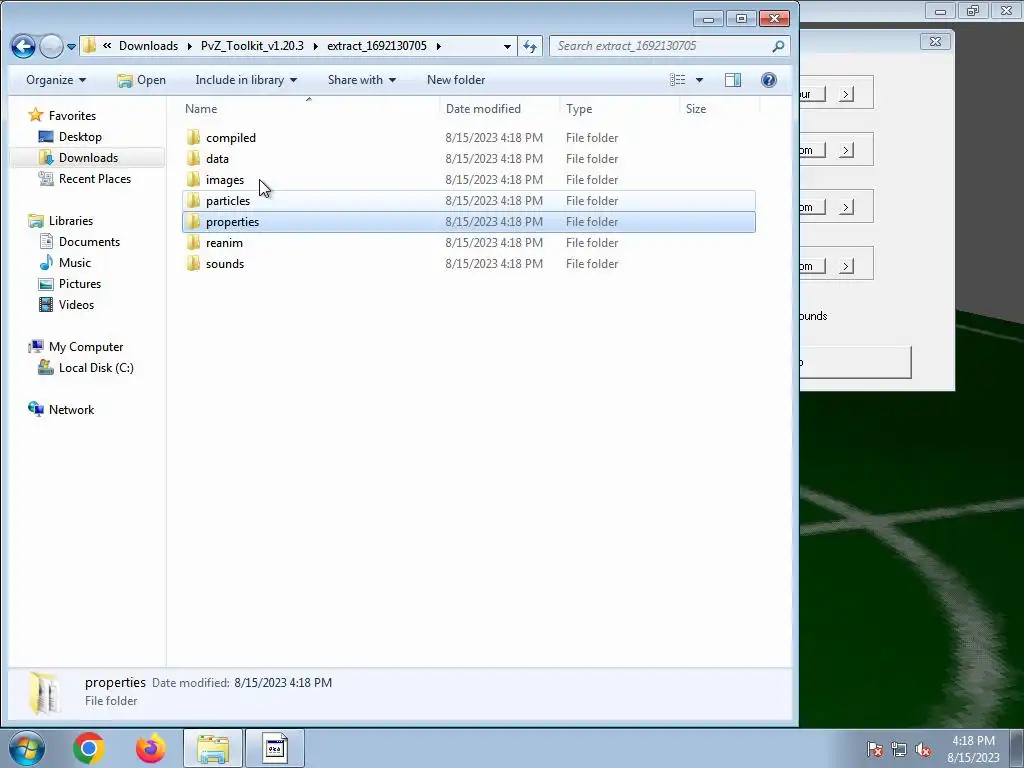Open Pictures library
Screen dimensions: 1024x768
80,283
